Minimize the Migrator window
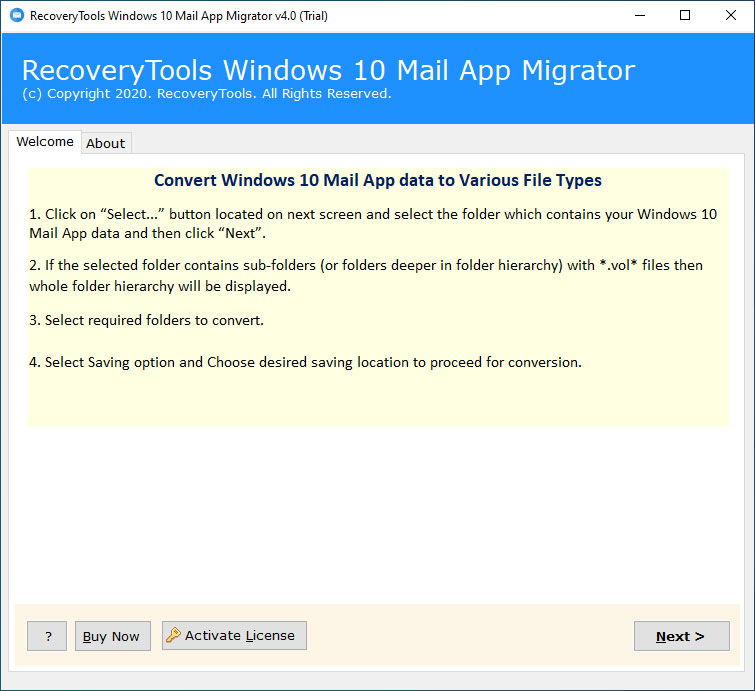This screenshot has width=755, height=691. click(640, 15)
